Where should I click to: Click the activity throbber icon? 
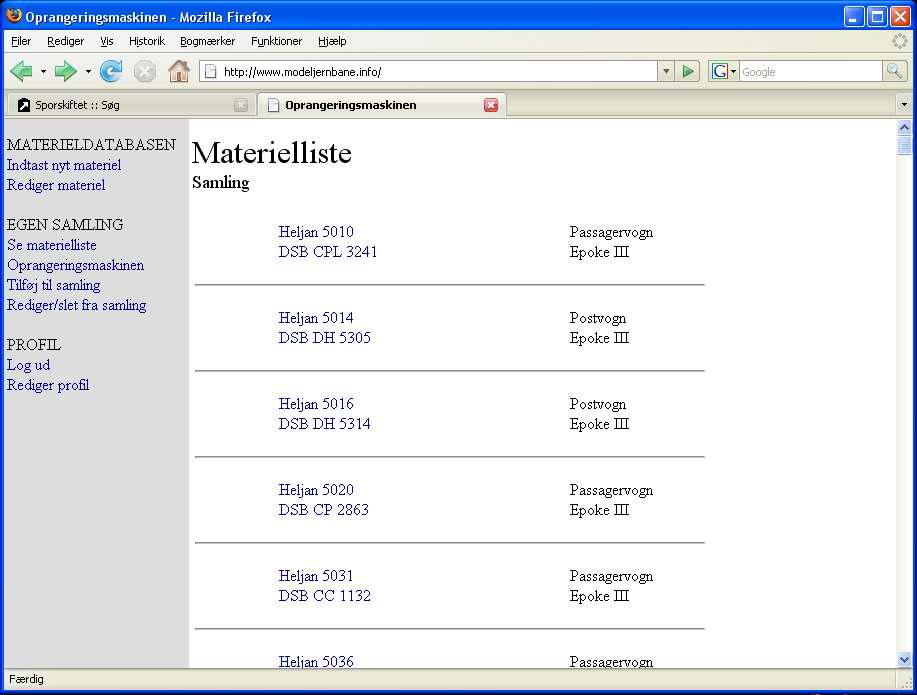click(x=899, y=41)
